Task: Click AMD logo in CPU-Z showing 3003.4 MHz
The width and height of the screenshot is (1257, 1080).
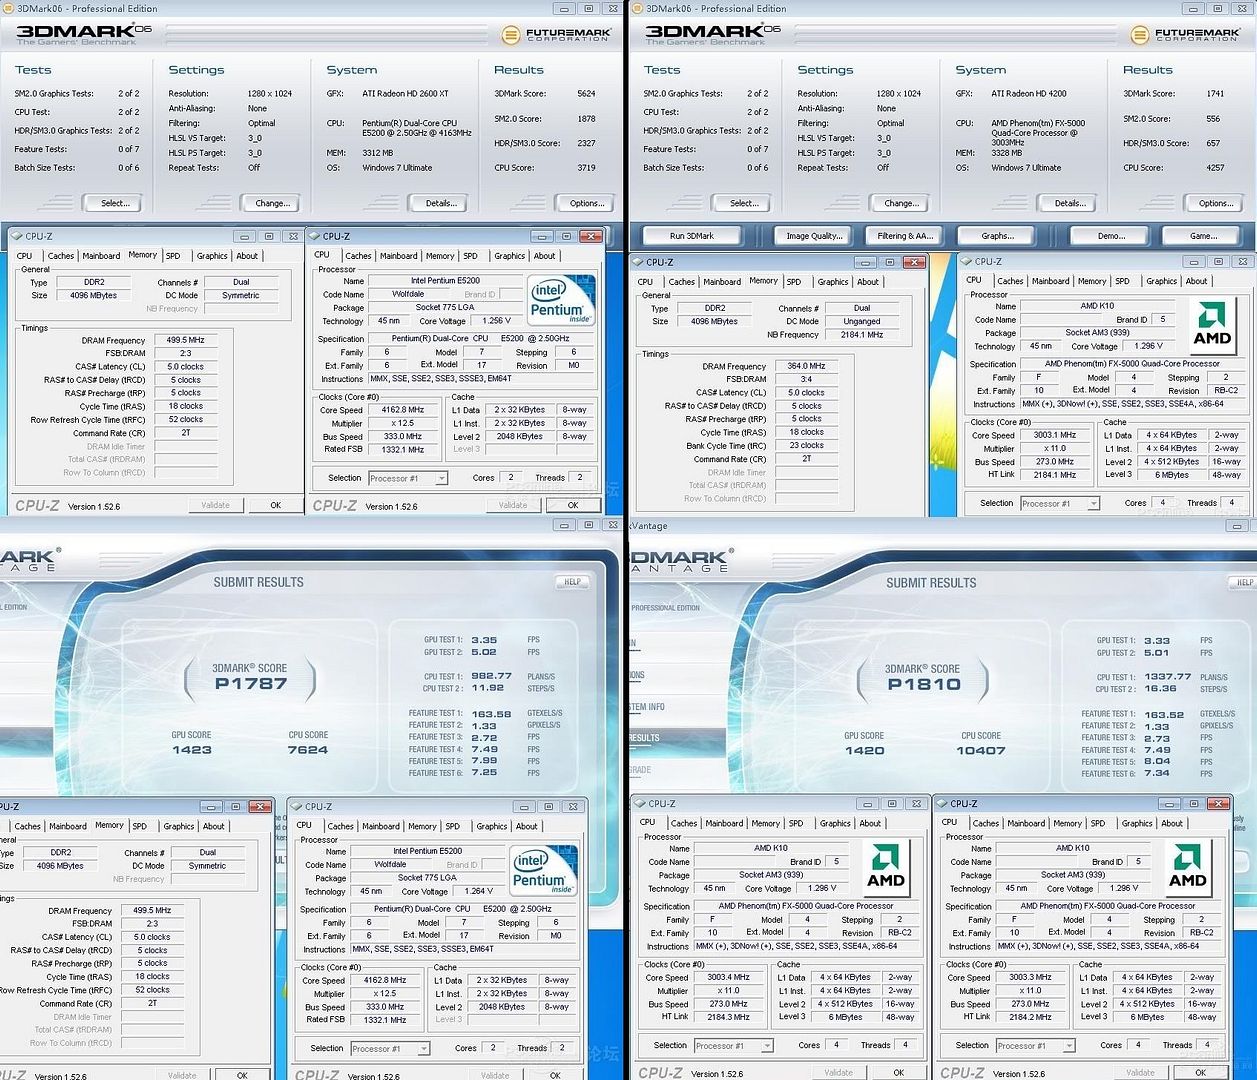Action: [x=885, y=867]
